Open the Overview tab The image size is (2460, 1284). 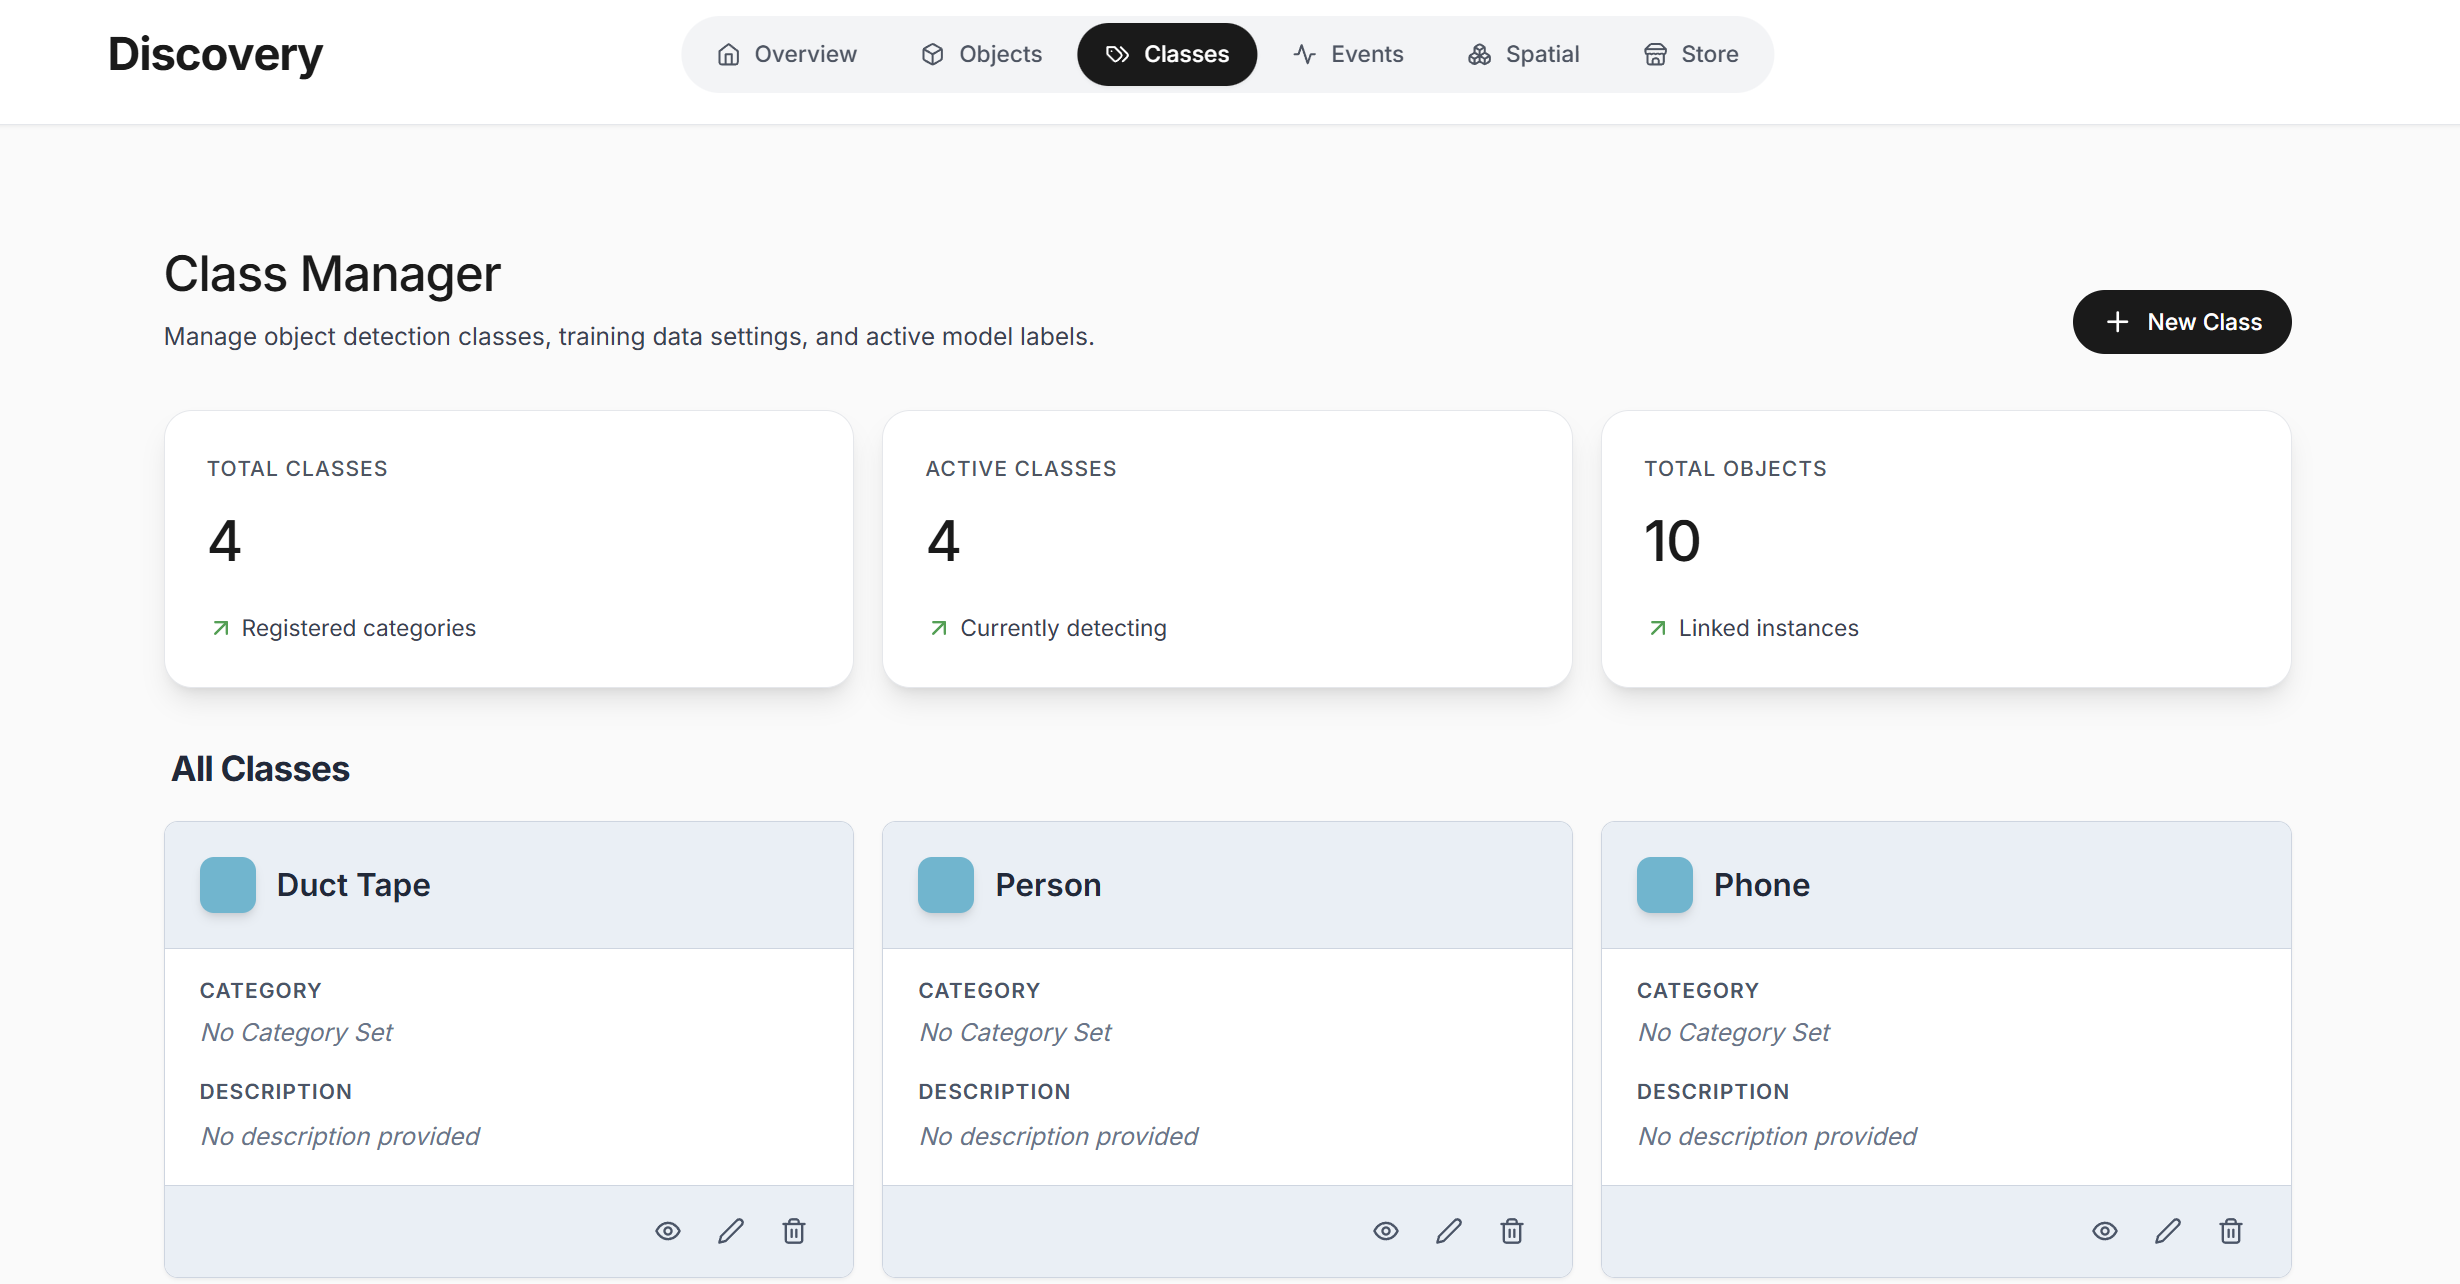tap(787, 54)
